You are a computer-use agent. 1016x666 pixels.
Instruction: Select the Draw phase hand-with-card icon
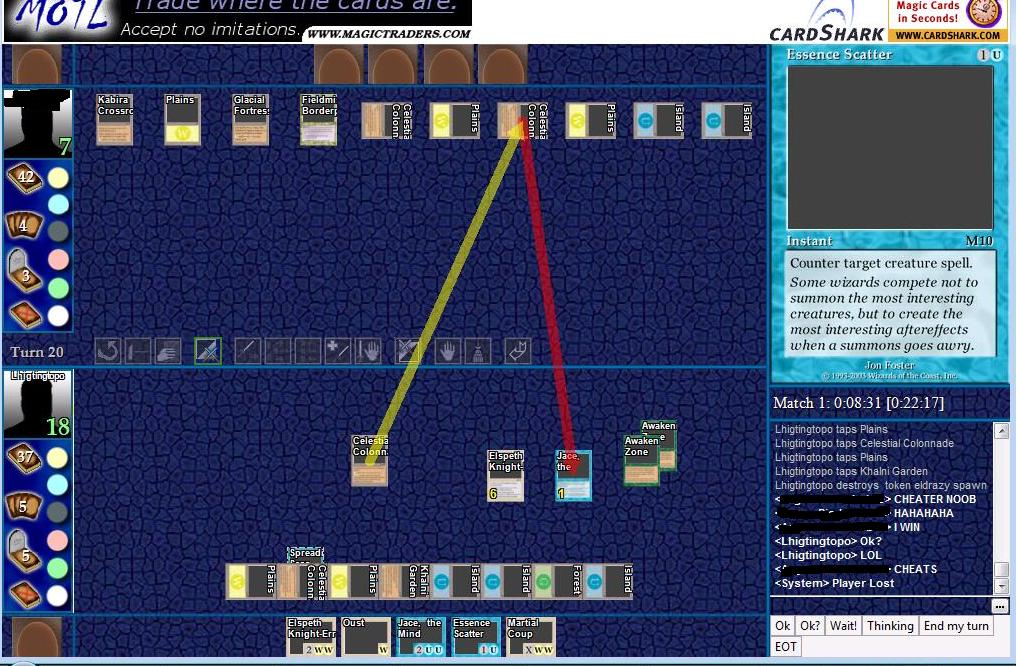168,351
